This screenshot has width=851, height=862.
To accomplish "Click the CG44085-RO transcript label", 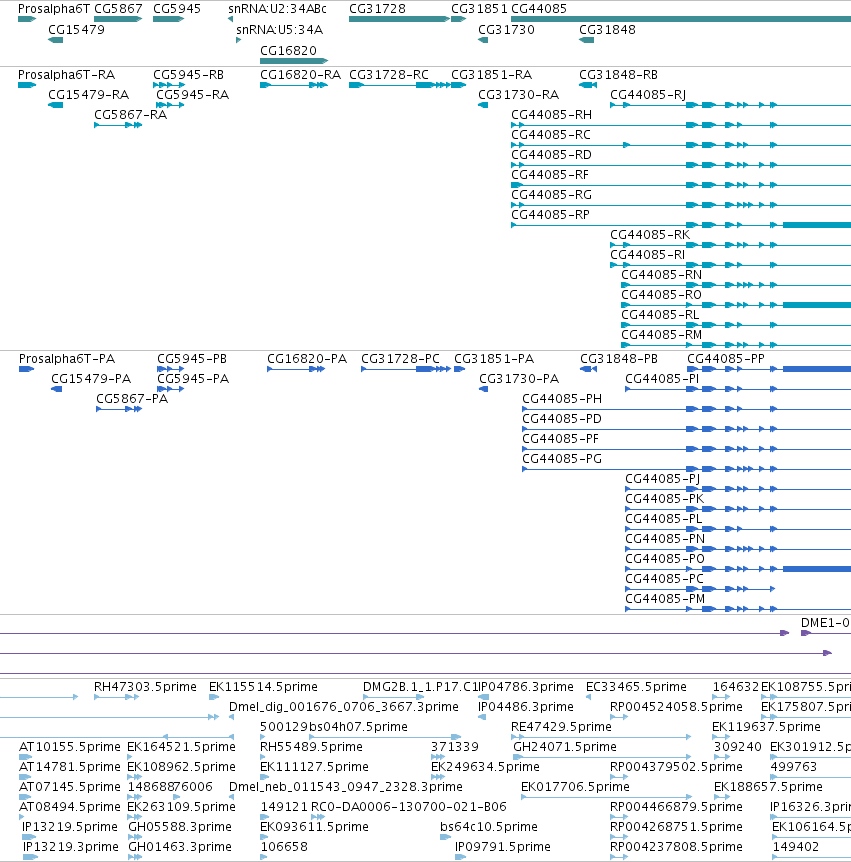I will [x=661, y=295].
